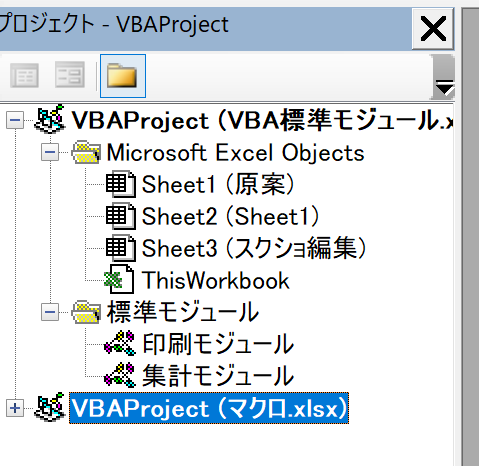Click the ThisWorkbook Excel file icon
The width and height of the screenshot is (479, 466).
coord(119,279)
